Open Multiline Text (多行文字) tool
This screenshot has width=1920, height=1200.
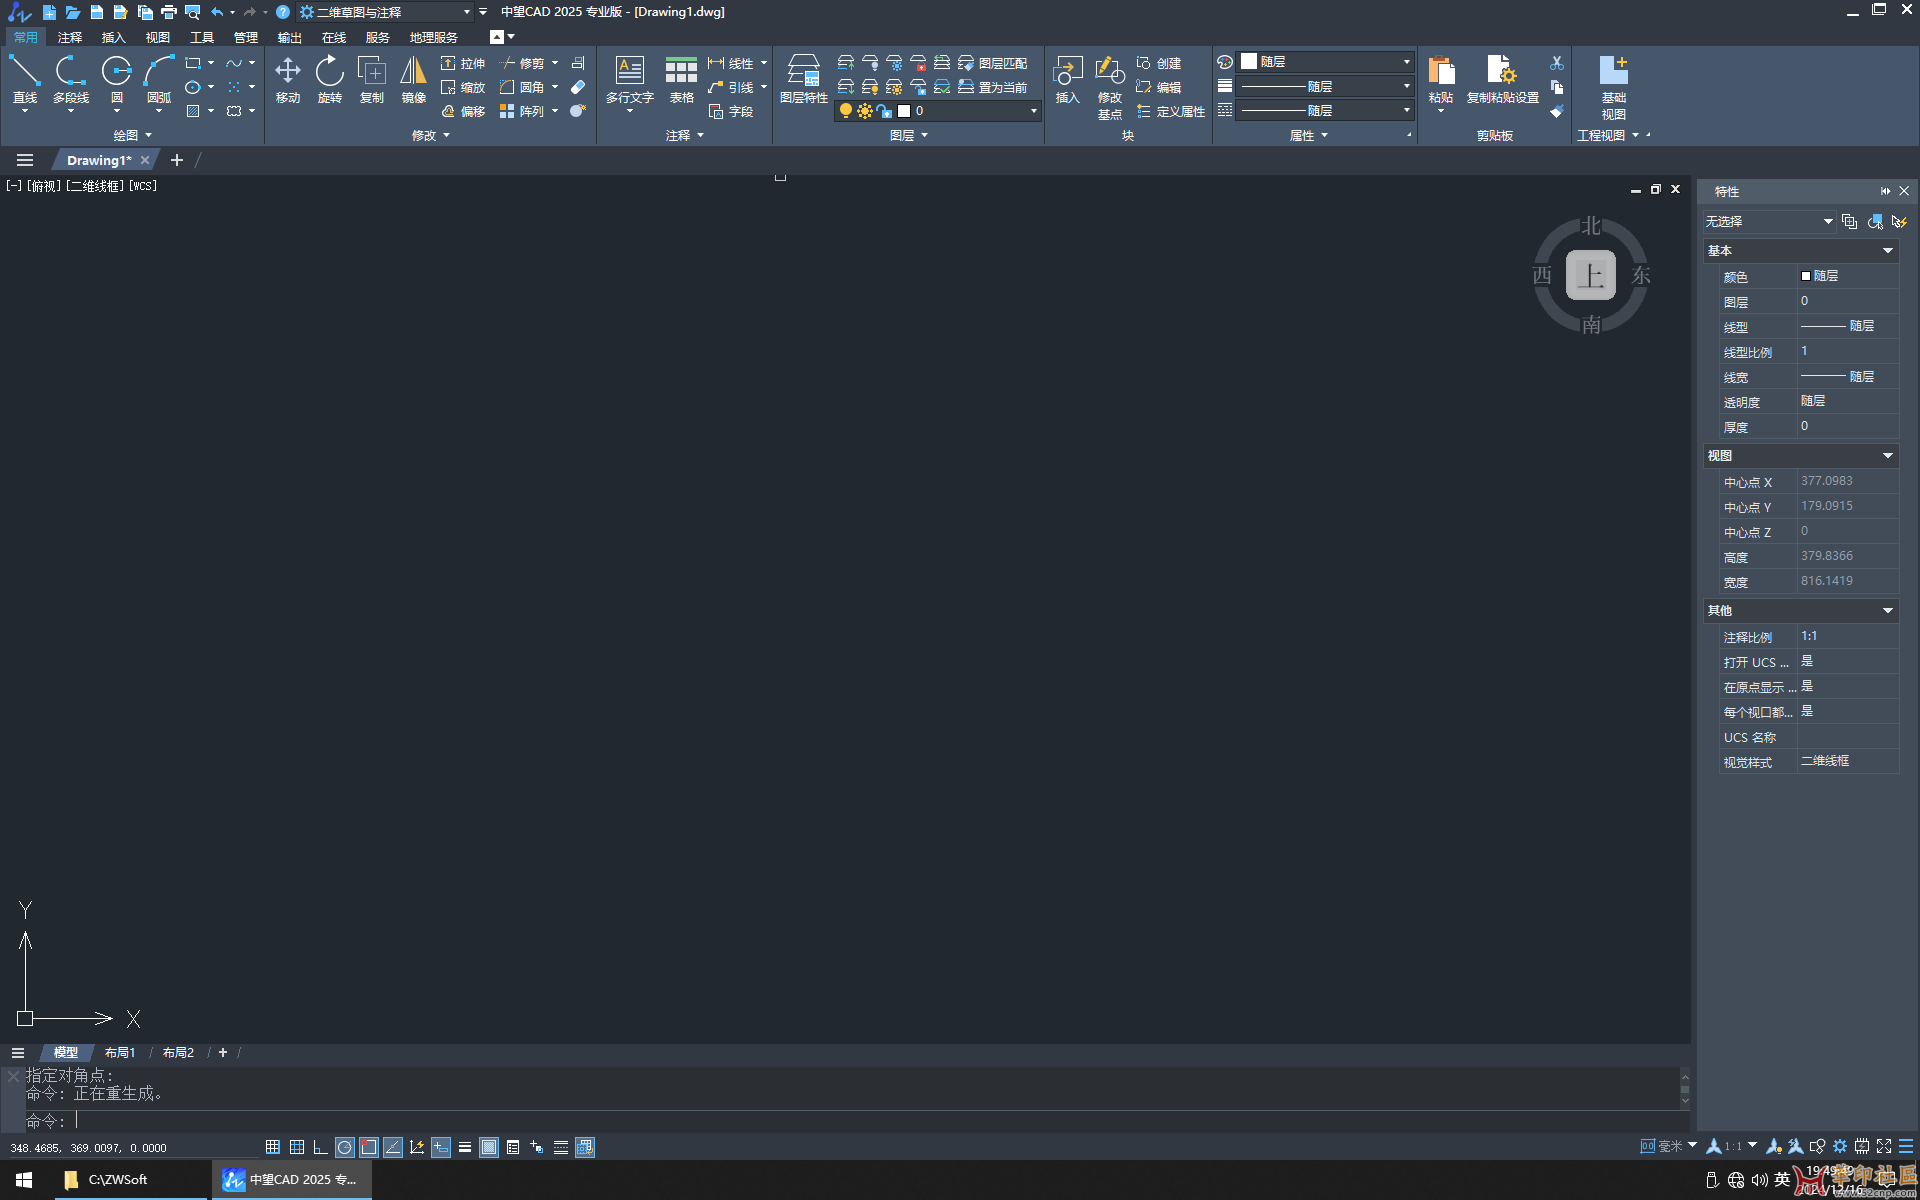(x=630, y=79)
